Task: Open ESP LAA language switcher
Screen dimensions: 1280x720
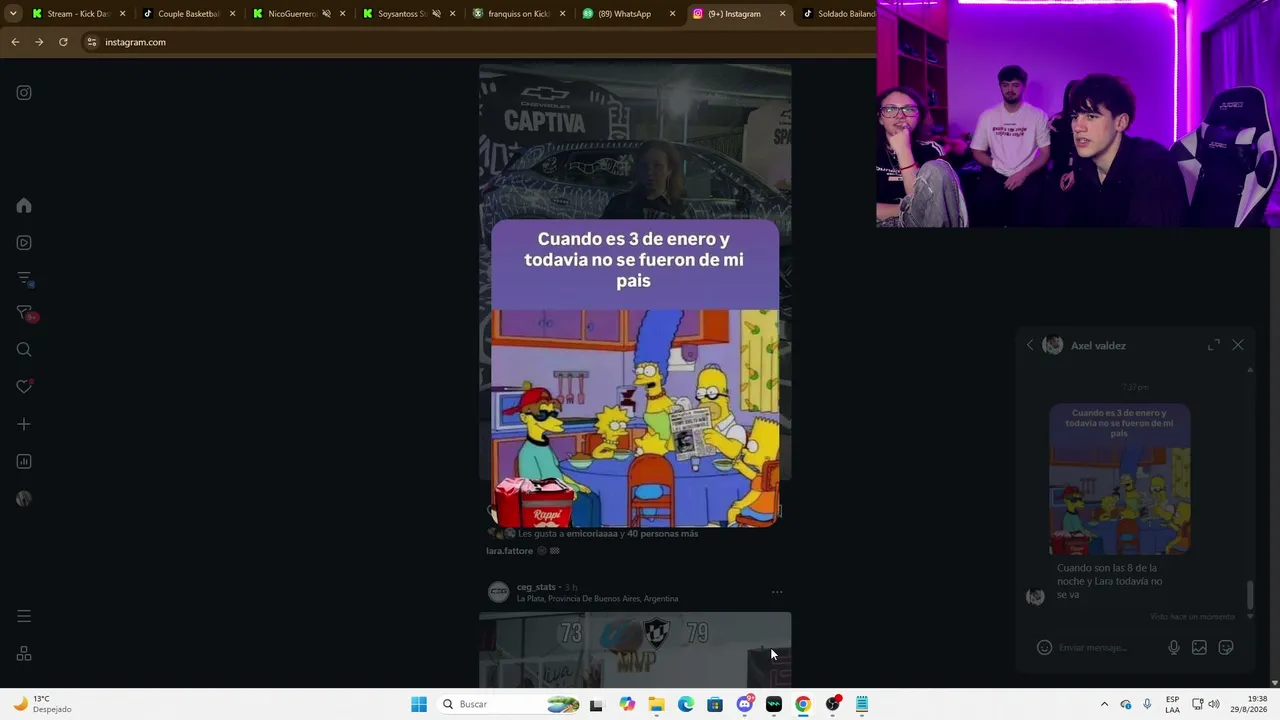Action: pyautogui.click(x=1172, y=704)
